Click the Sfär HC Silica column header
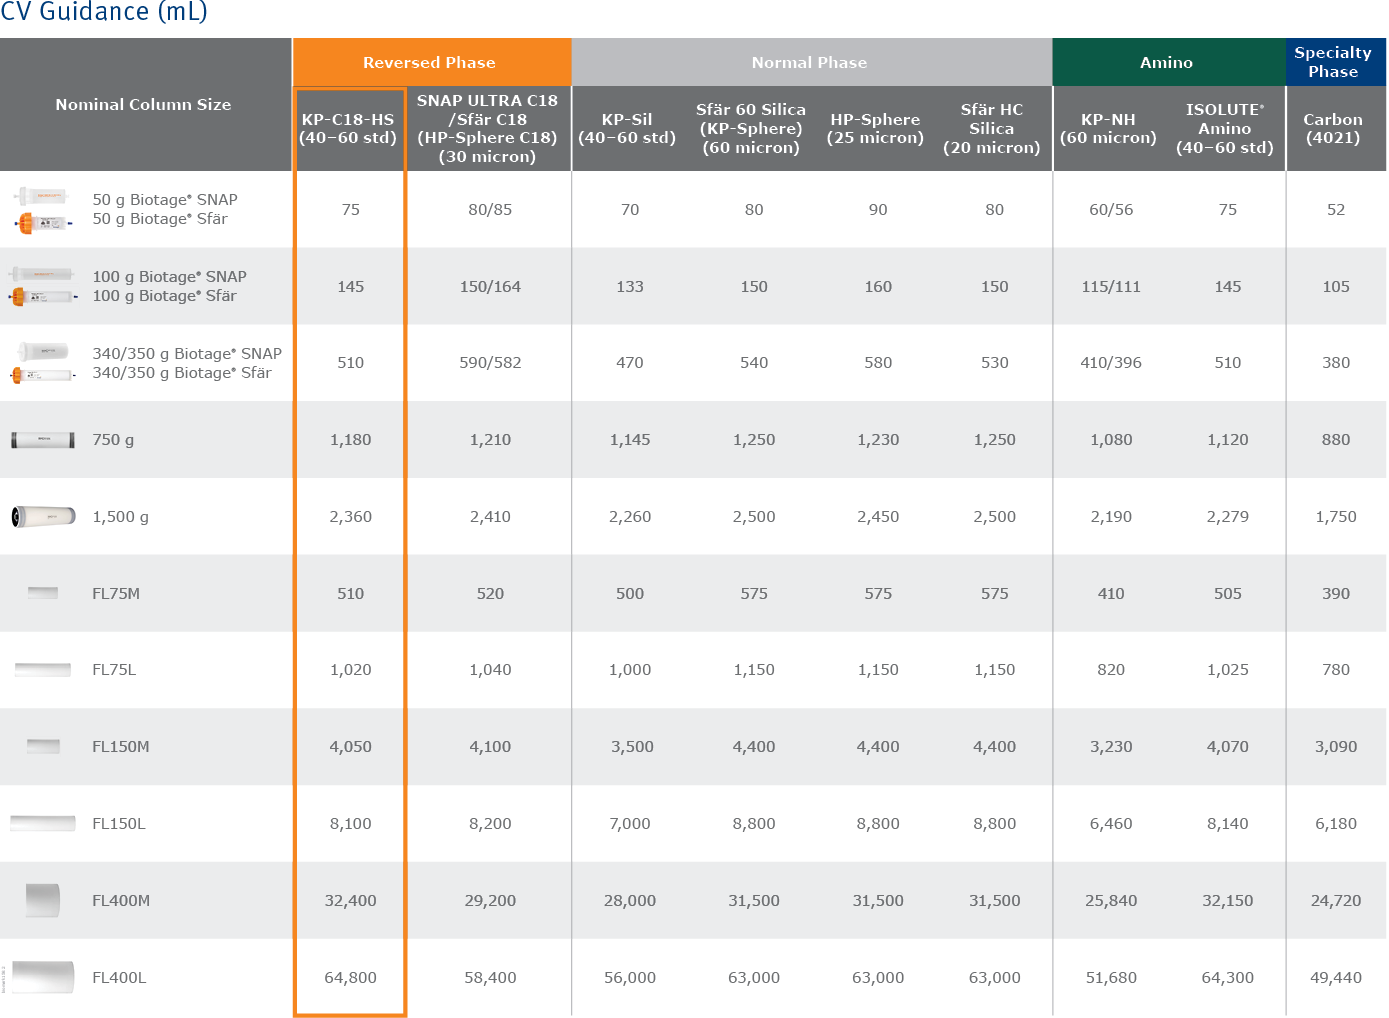 992,128
